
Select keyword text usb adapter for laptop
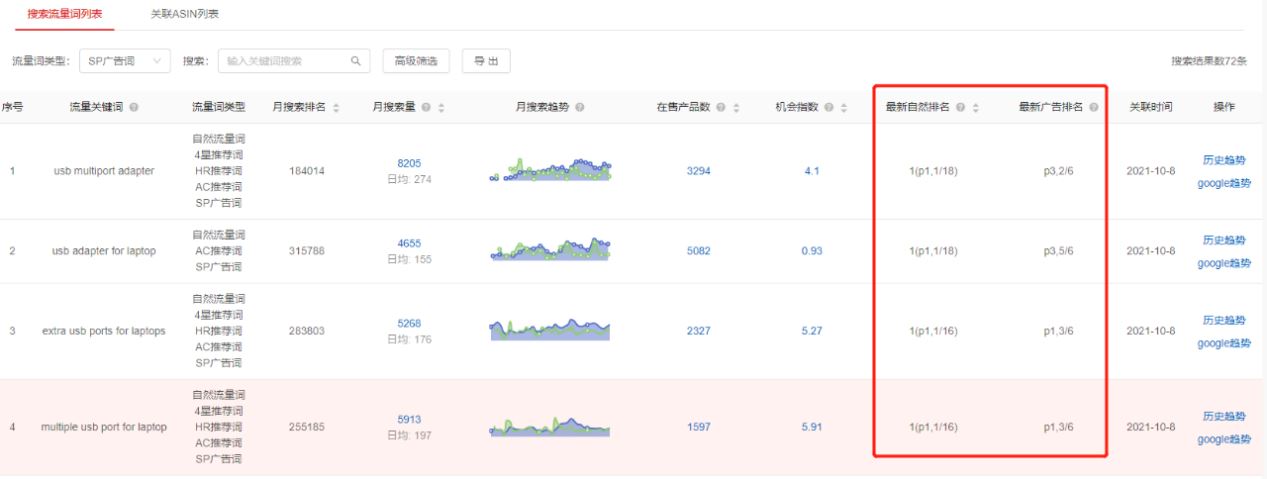pos(104,251)
